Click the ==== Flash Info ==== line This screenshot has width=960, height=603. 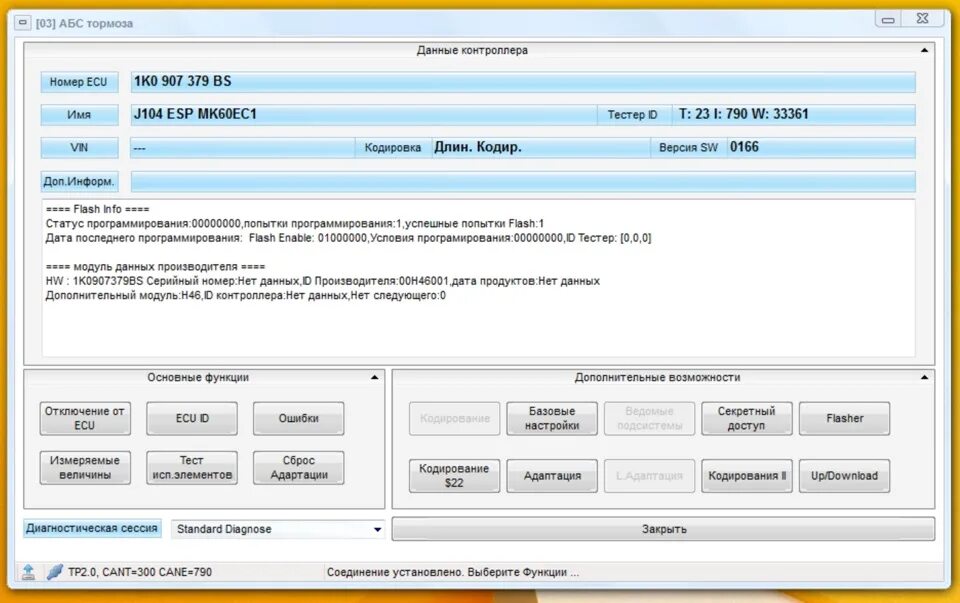pyautogui.click(x=97, y=209)
